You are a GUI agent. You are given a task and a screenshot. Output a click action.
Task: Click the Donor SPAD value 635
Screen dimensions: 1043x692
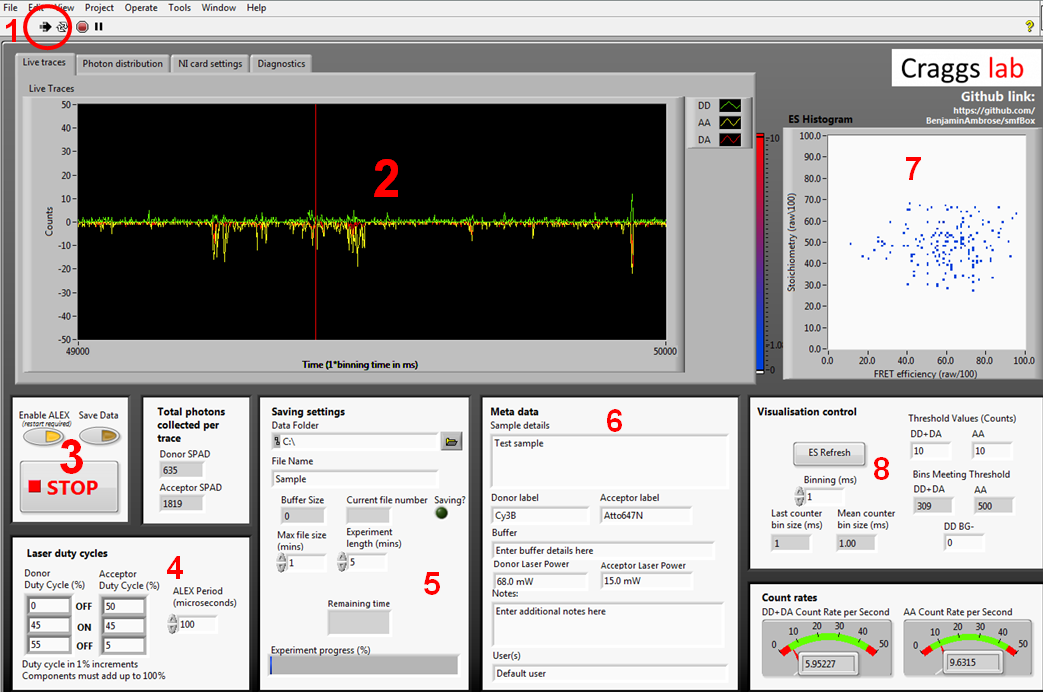181,470
